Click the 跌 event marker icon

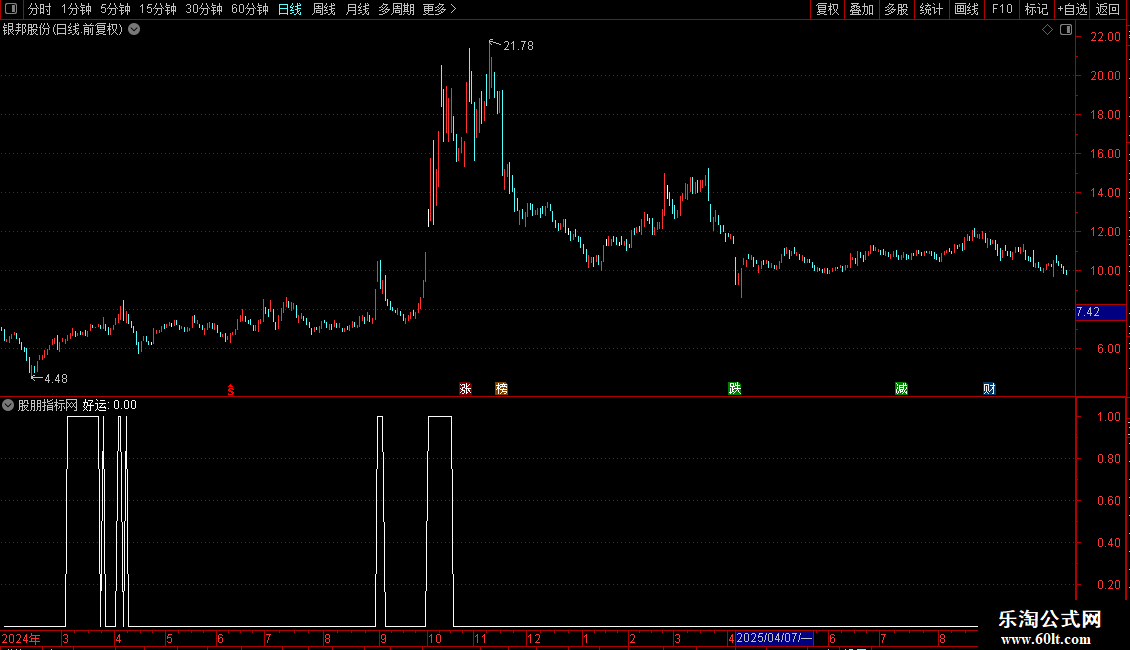point(734,388)
